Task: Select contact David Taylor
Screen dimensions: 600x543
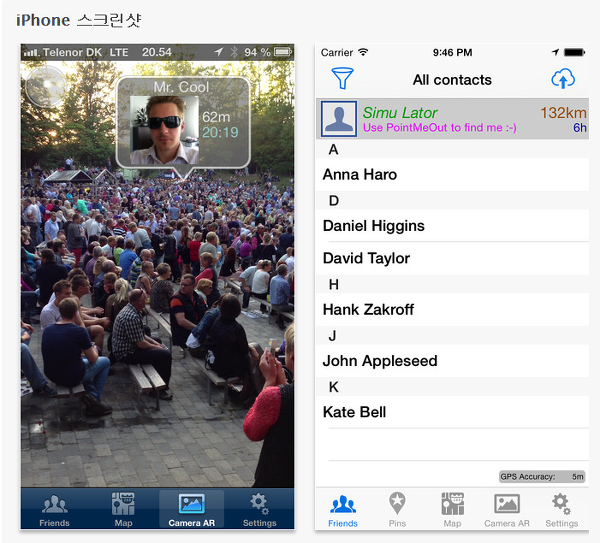Action: tap(452, 258)
